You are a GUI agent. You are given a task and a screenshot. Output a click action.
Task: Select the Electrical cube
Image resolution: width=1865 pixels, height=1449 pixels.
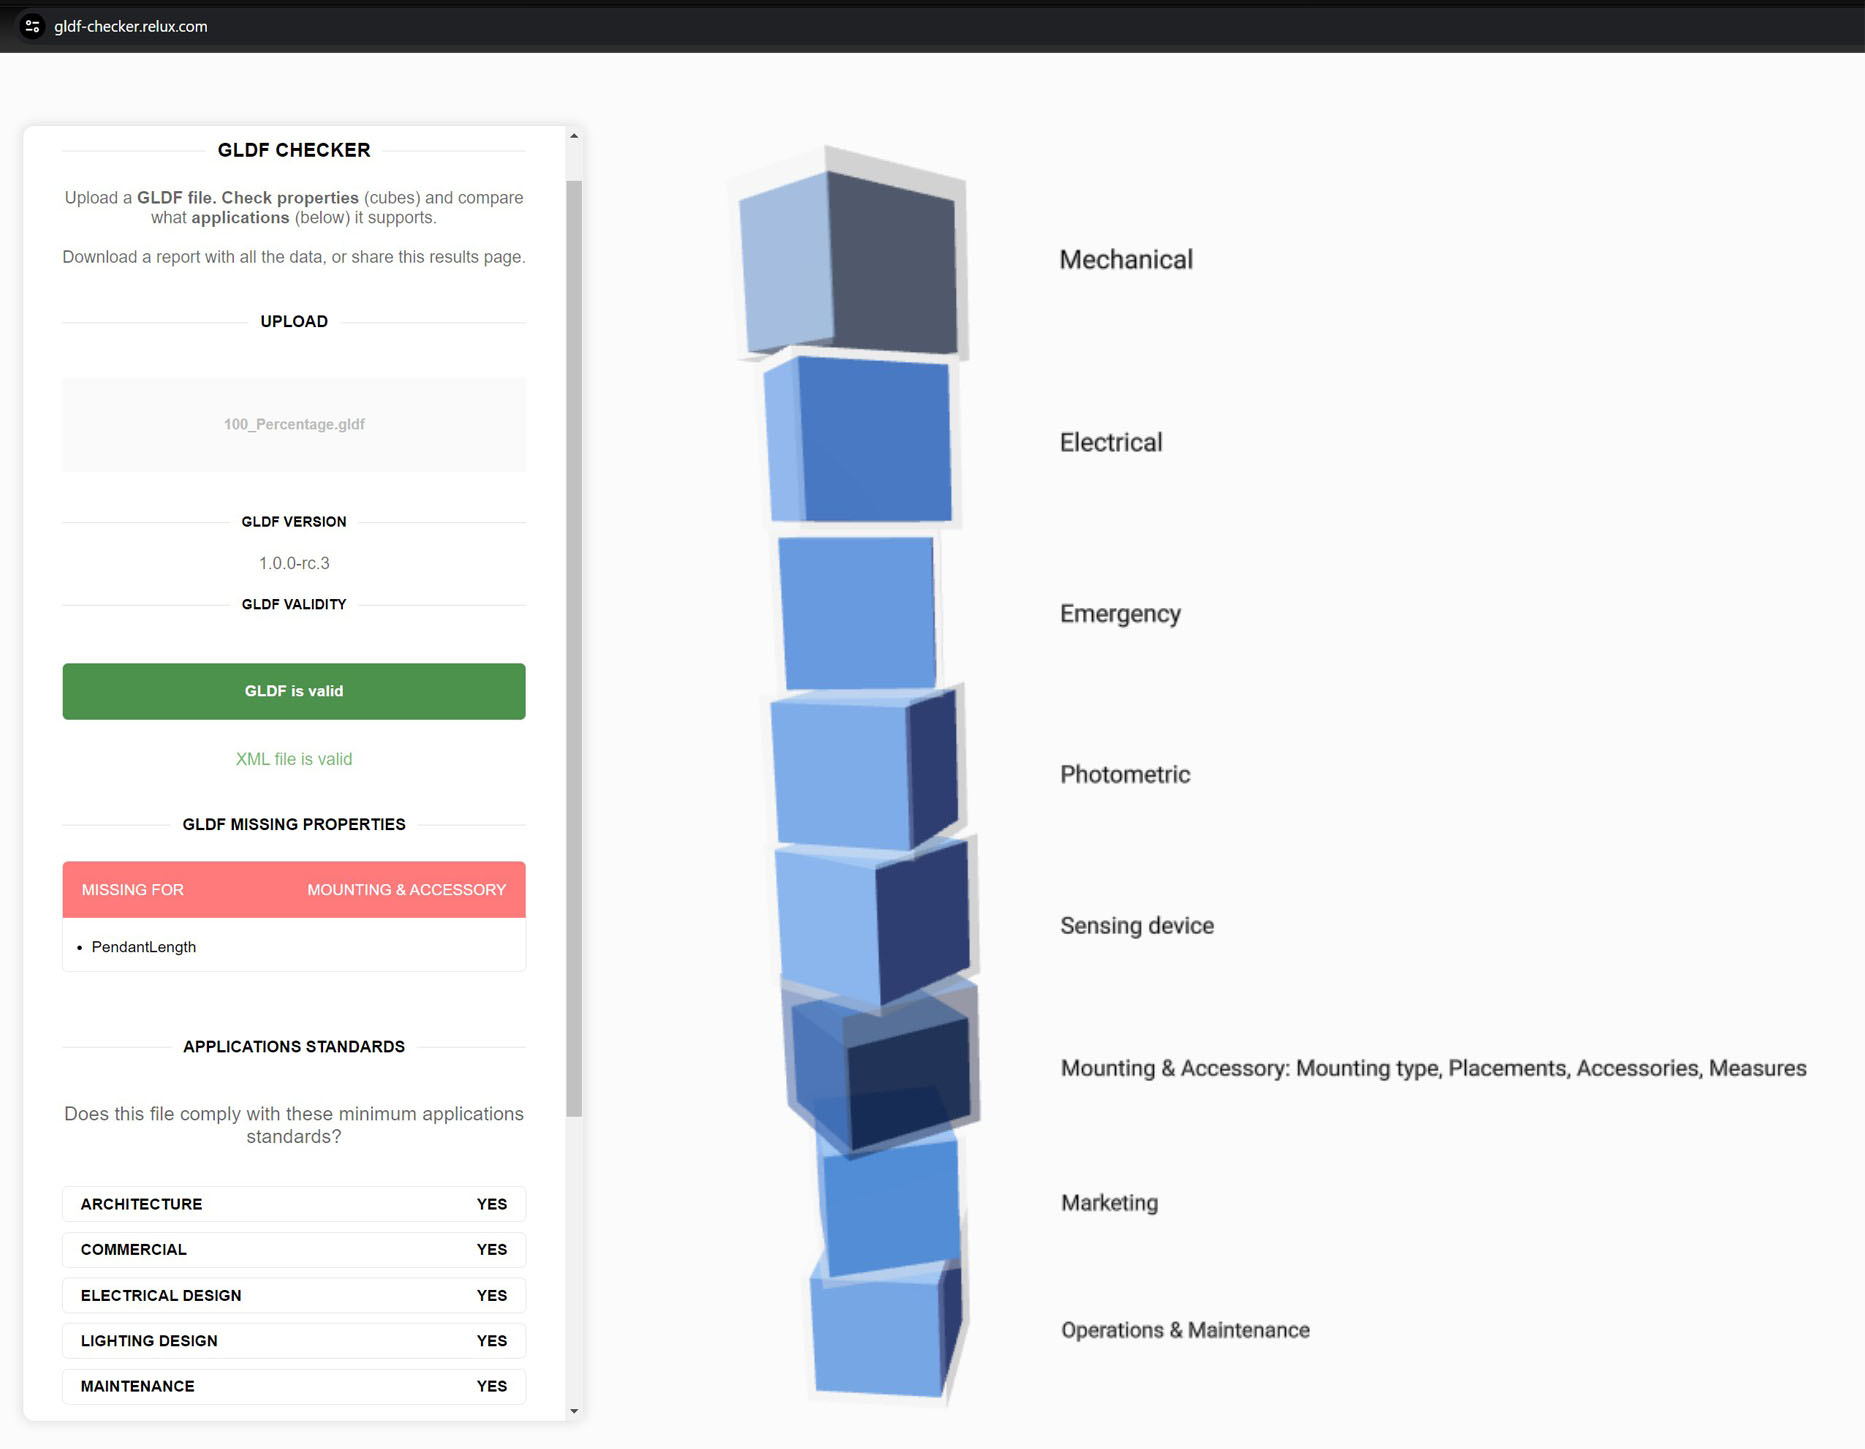click(x=860, y=440)
